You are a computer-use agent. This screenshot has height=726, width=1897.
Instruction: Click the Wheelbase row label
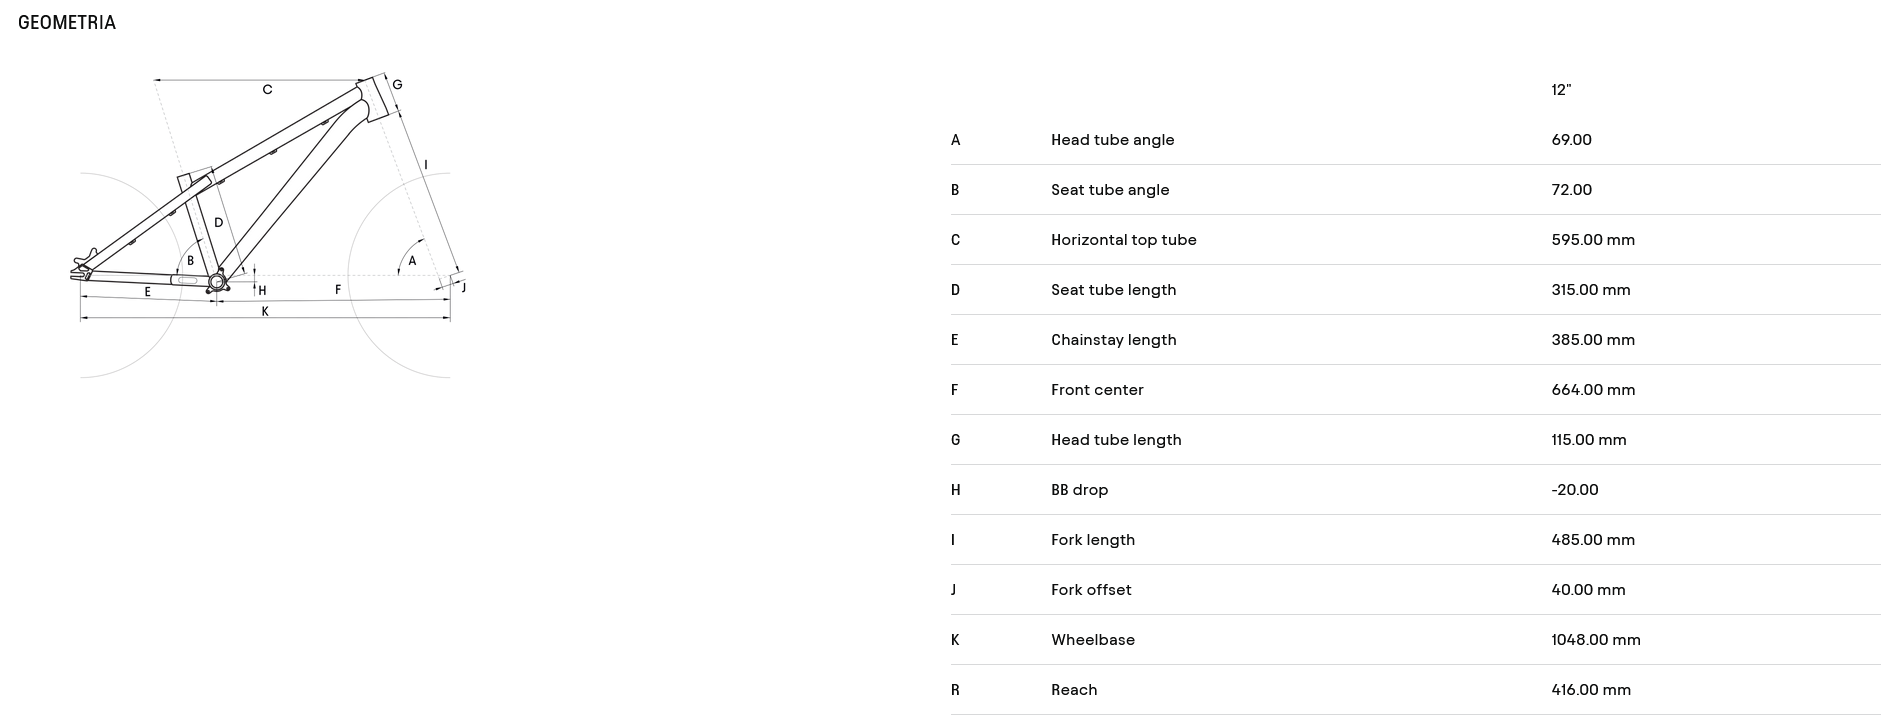[1092, 640]
